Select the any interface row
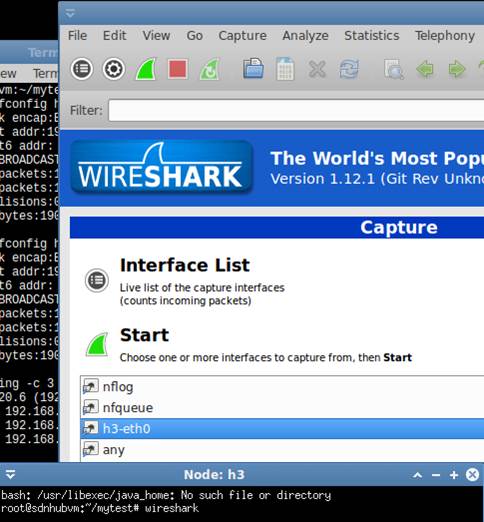484x522 pixels. [282, 450]
